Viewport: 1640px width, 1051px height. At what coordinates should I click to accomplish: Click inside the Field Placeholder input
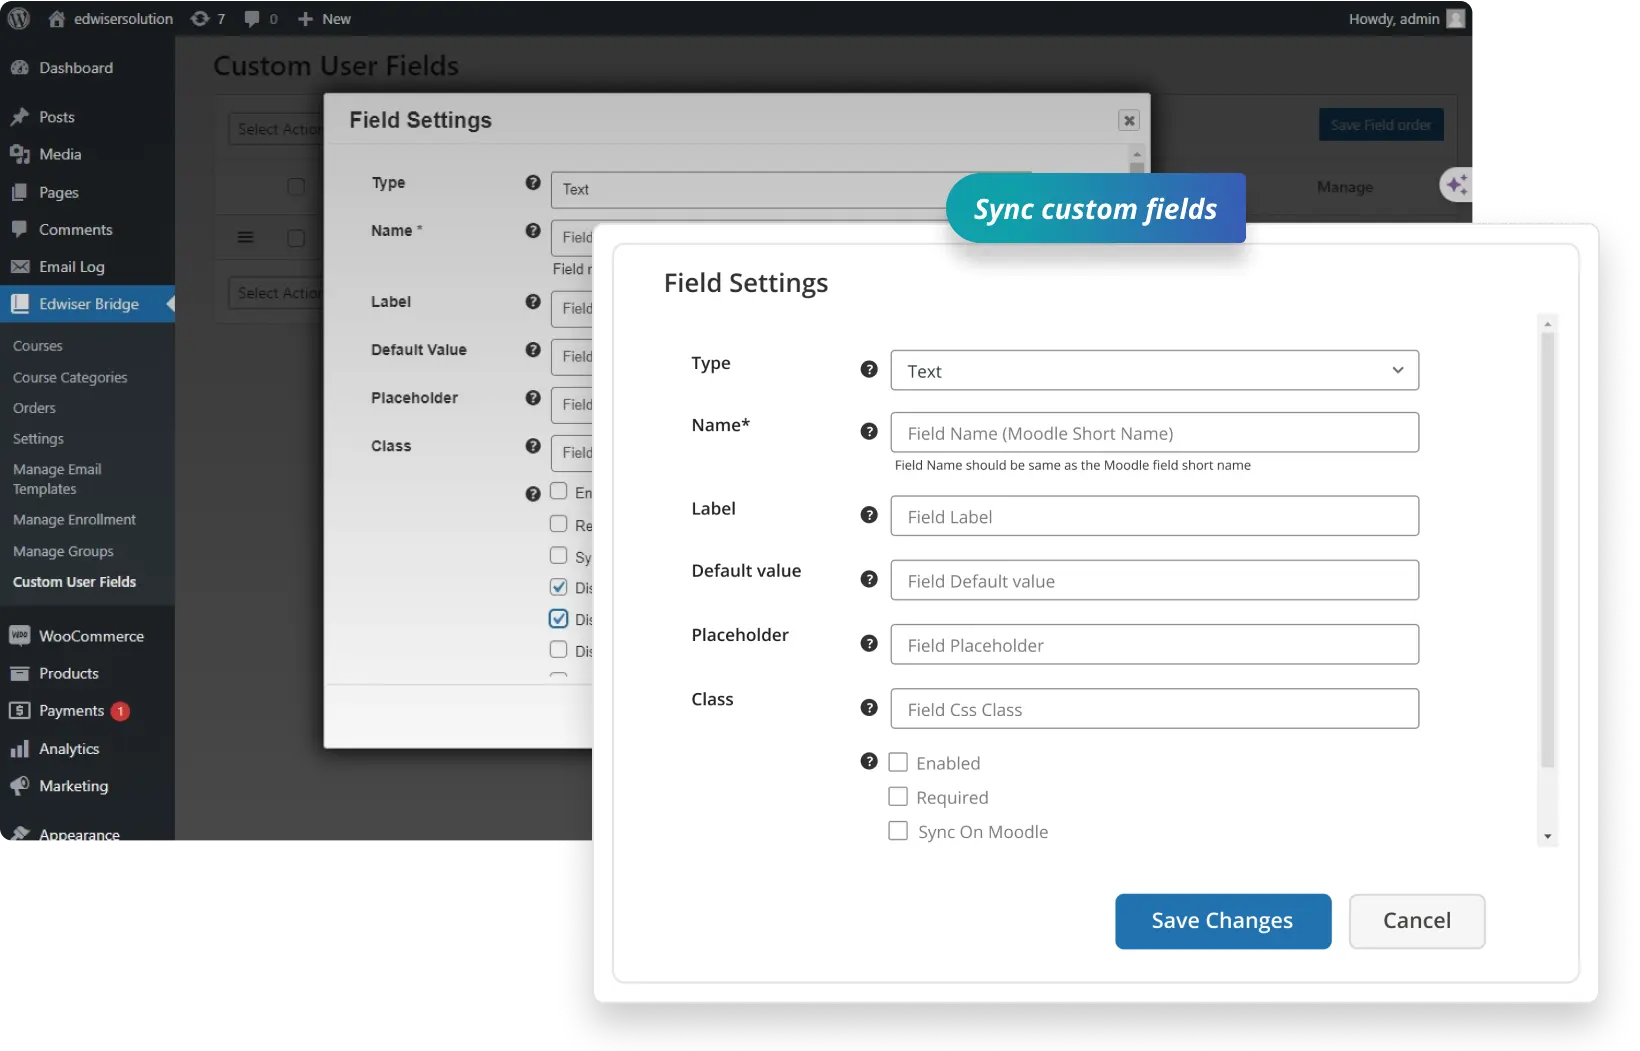pos(1153,644)
